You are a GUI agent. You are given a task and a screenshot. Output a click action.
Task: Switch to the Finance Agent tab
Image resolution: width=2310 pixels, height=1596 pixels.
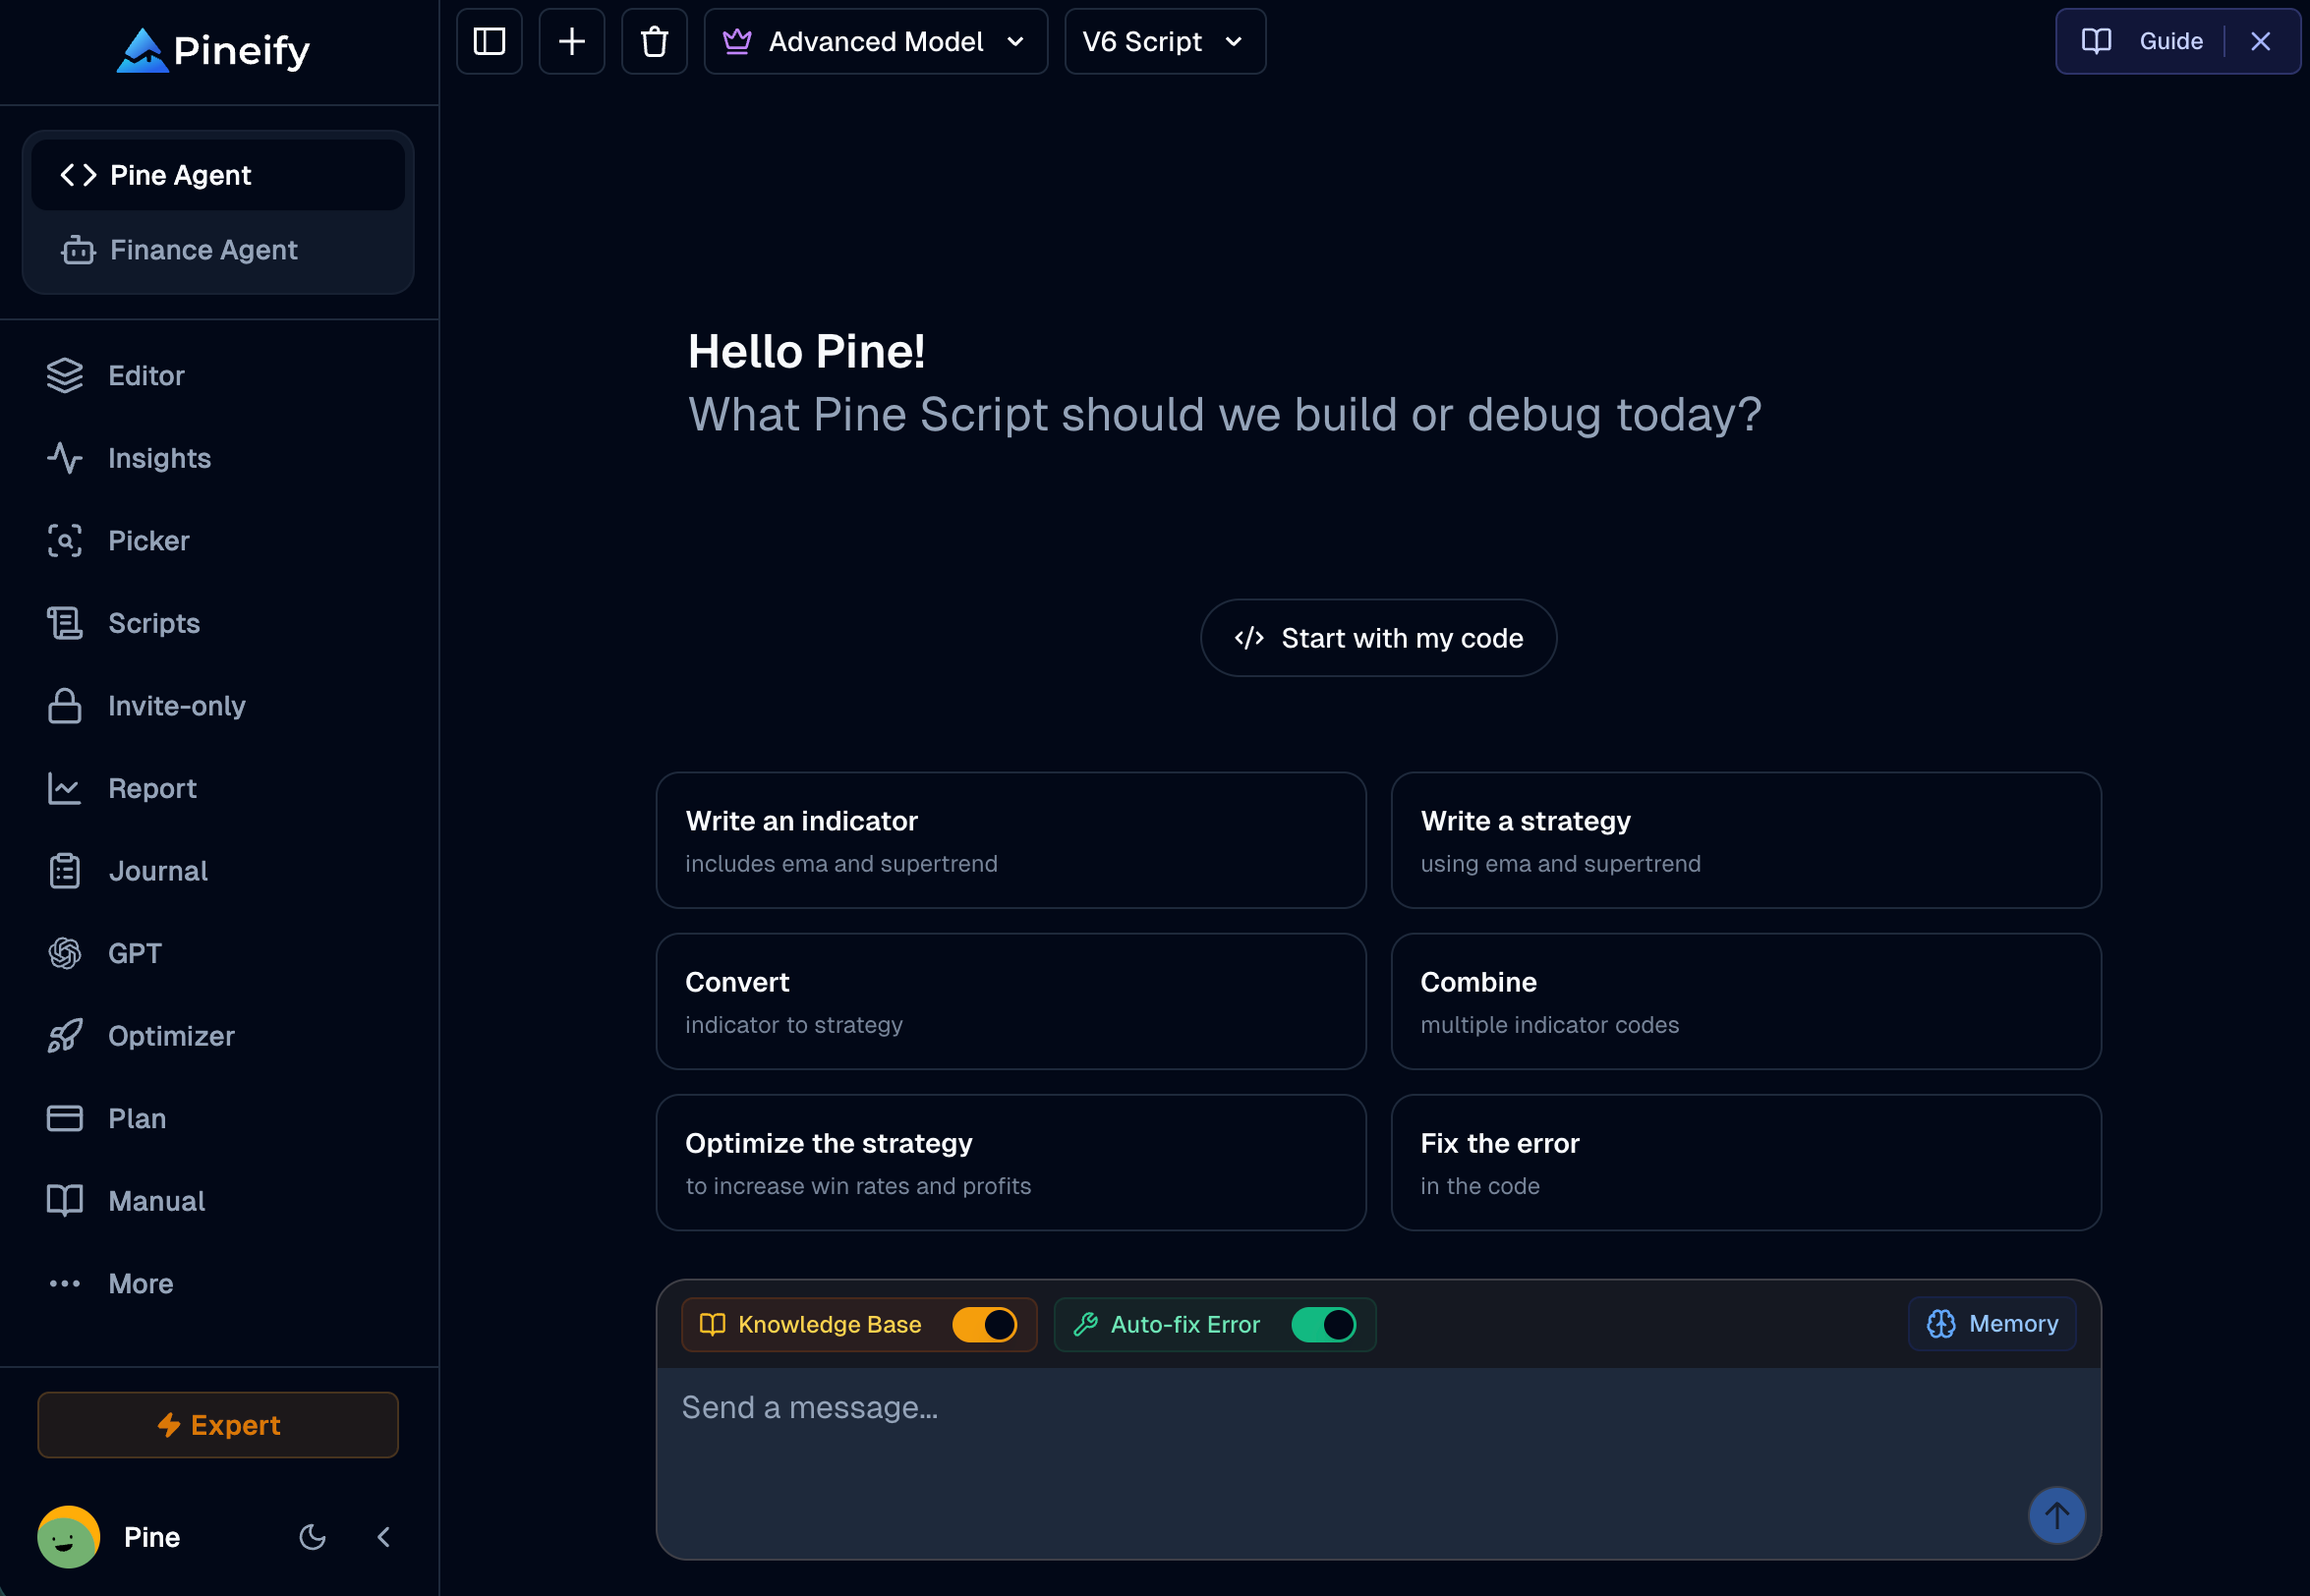coord(203,250)
